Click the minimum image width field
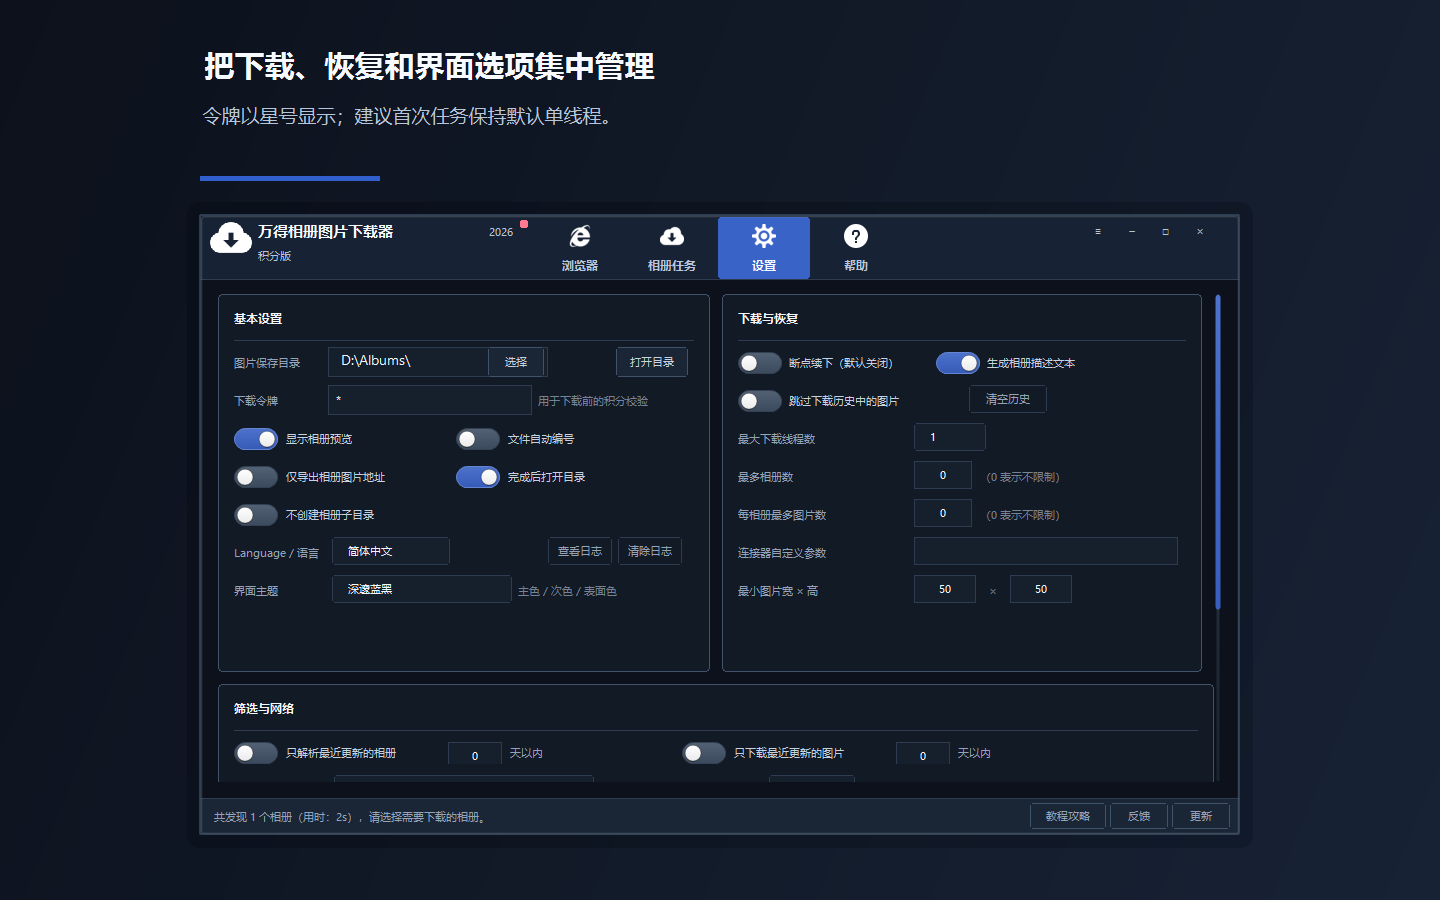This screenshot has width=1440, height=900. point(945,589)
